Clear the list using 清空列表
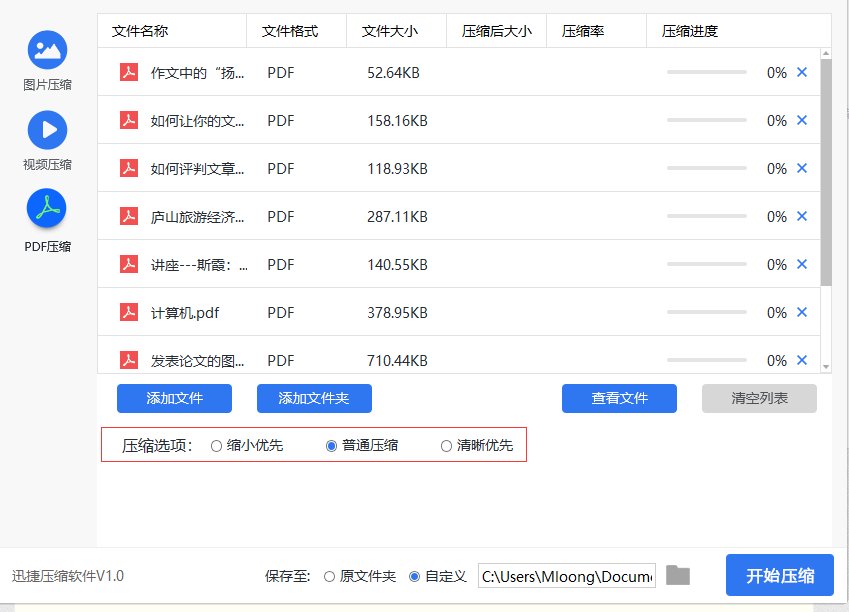Screen dimensions: 849x612 pos(759,398)
